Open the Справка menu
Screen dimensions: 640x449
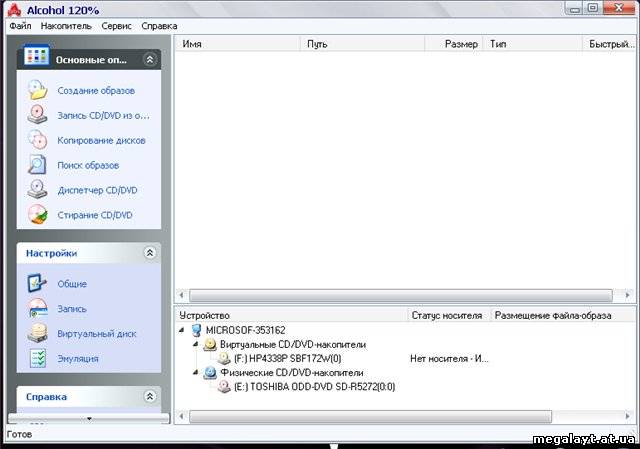click(x=159, y=26)
